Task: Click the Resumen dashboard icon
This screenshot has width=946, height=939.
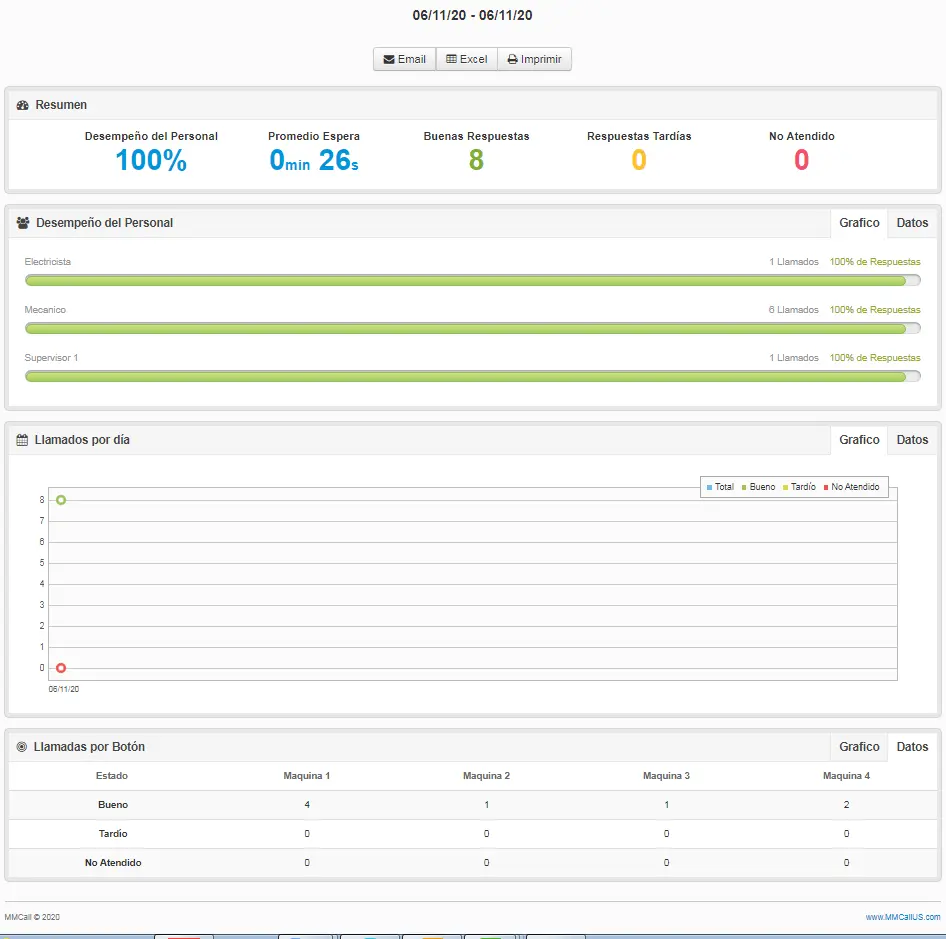Action: (x=23, y=105)
